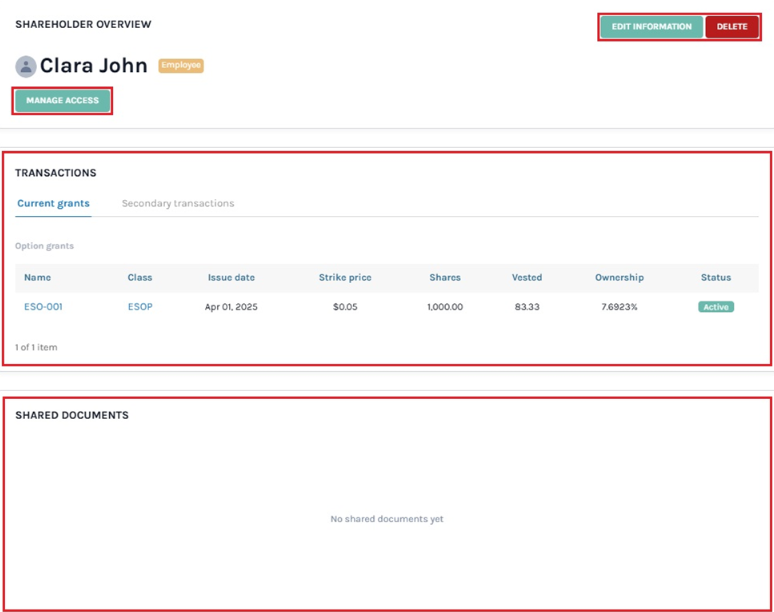
Task: Select the 1,000.00 shares cell
Action: (x=445, y=307)
